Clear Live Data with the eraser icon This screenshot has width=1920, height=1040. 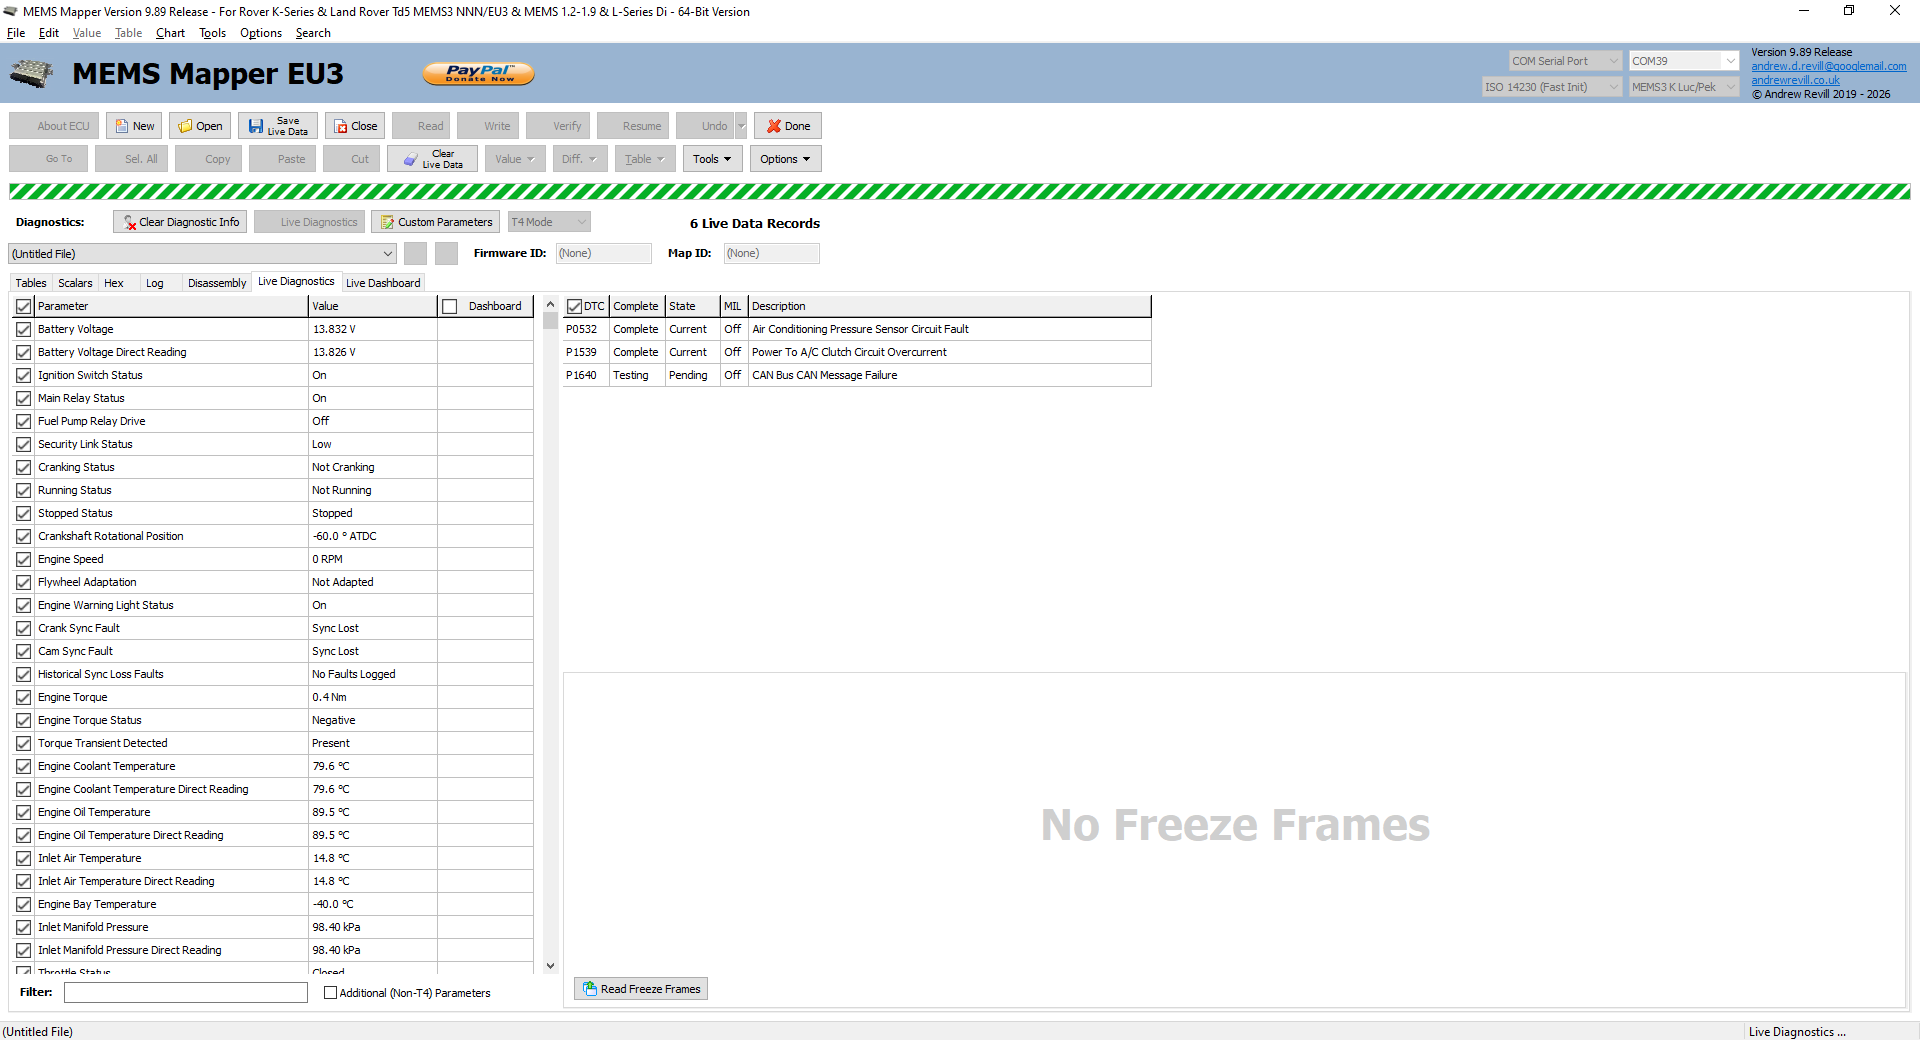[433, 159]
